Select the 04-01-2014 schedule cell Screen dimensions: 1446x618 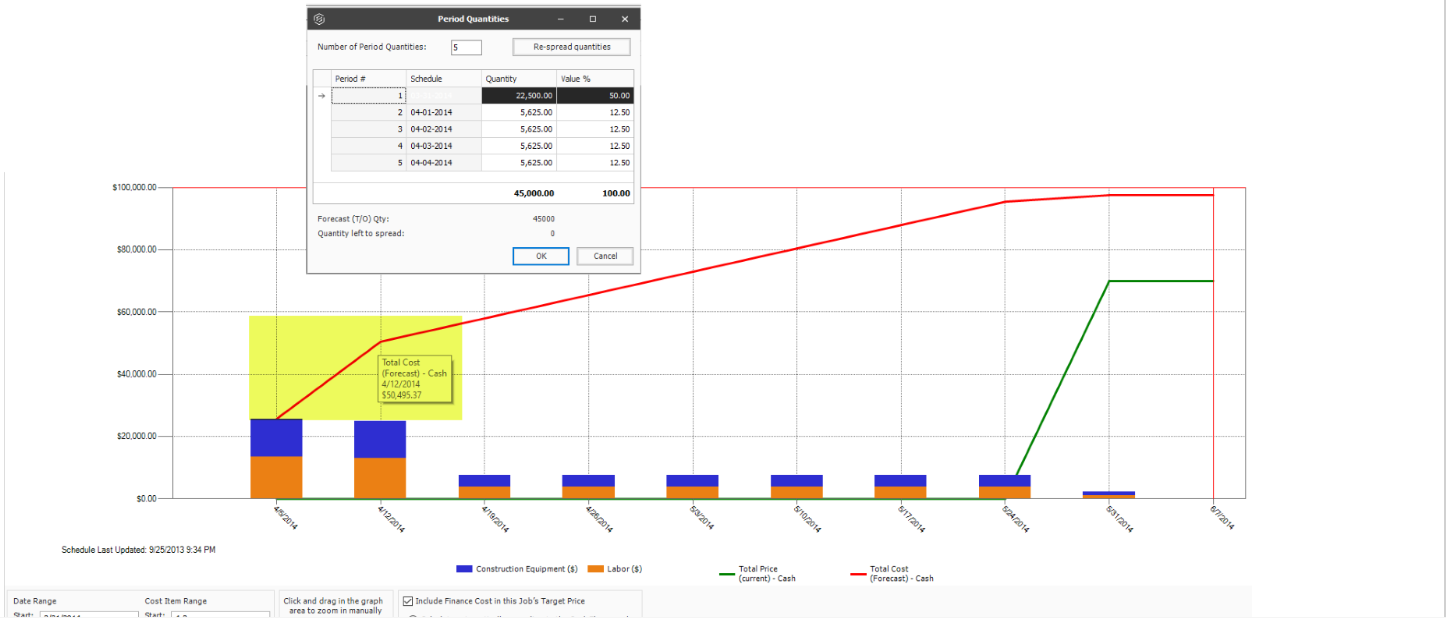pyautogui.click(x=444, y=113)
